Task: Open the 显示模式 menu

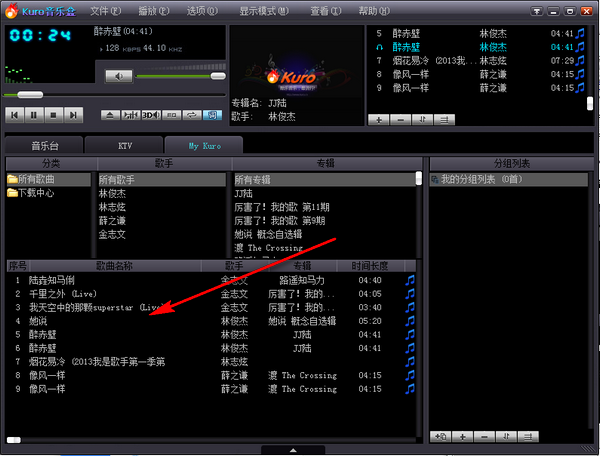Action: pyautogui.click(x=264, y=11)
